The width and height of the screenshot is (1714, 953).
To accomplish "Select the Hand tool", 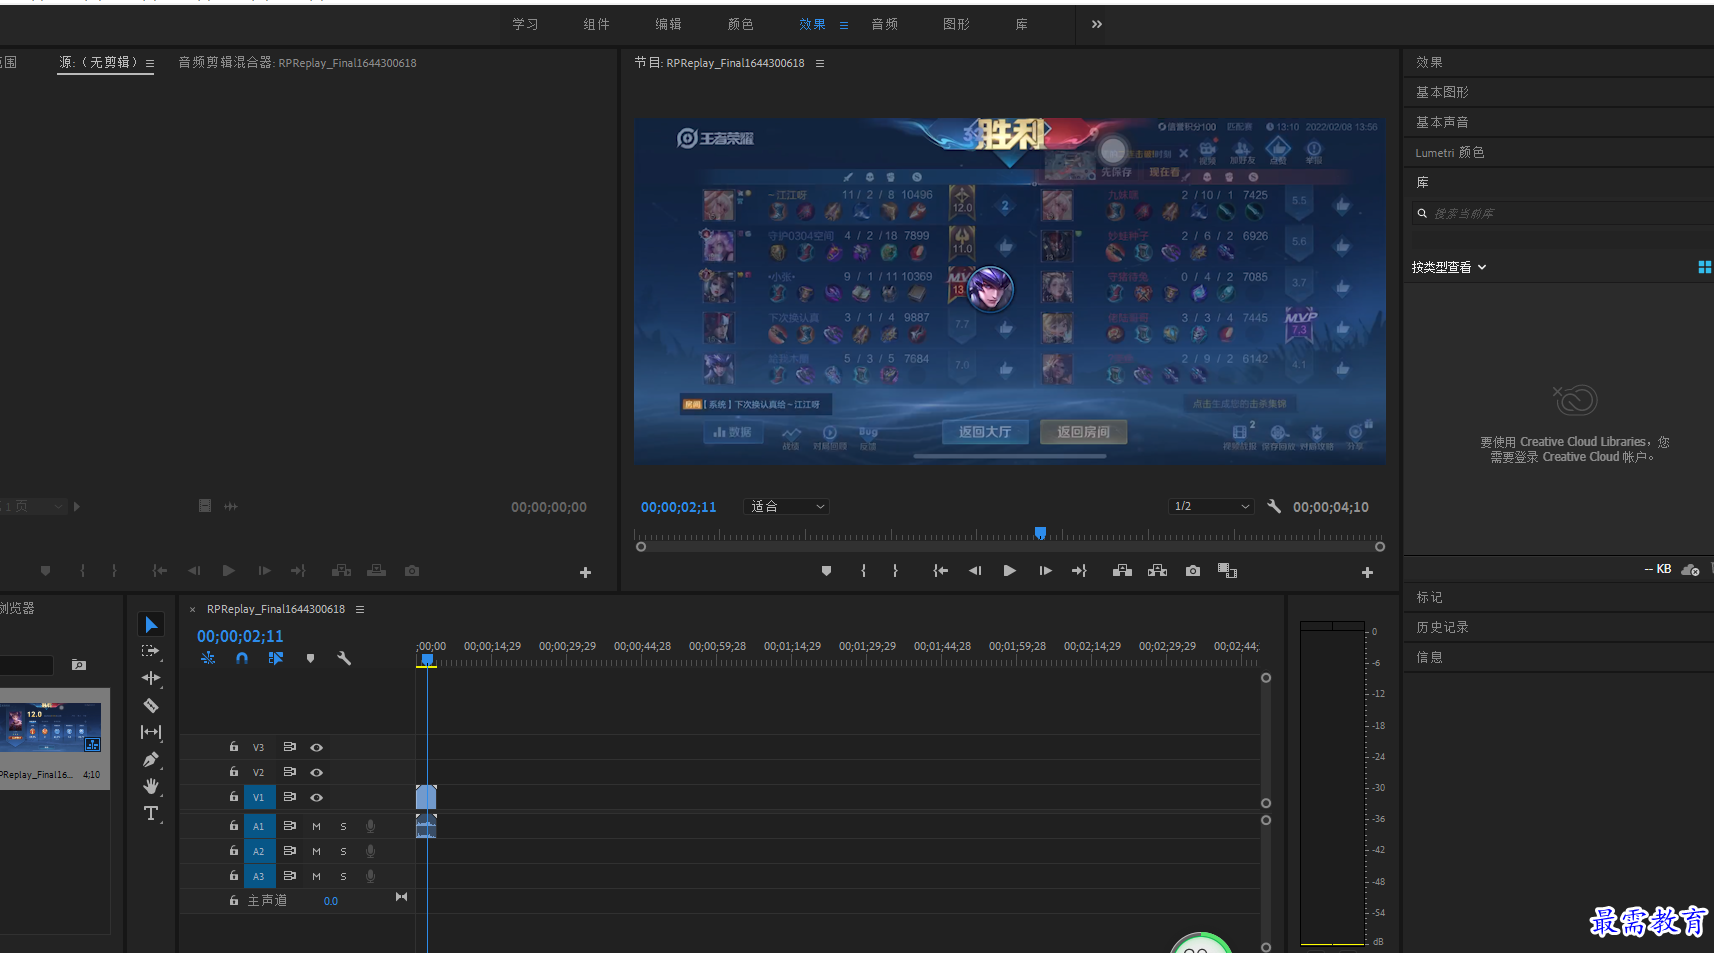I will [x=151, y=786].
